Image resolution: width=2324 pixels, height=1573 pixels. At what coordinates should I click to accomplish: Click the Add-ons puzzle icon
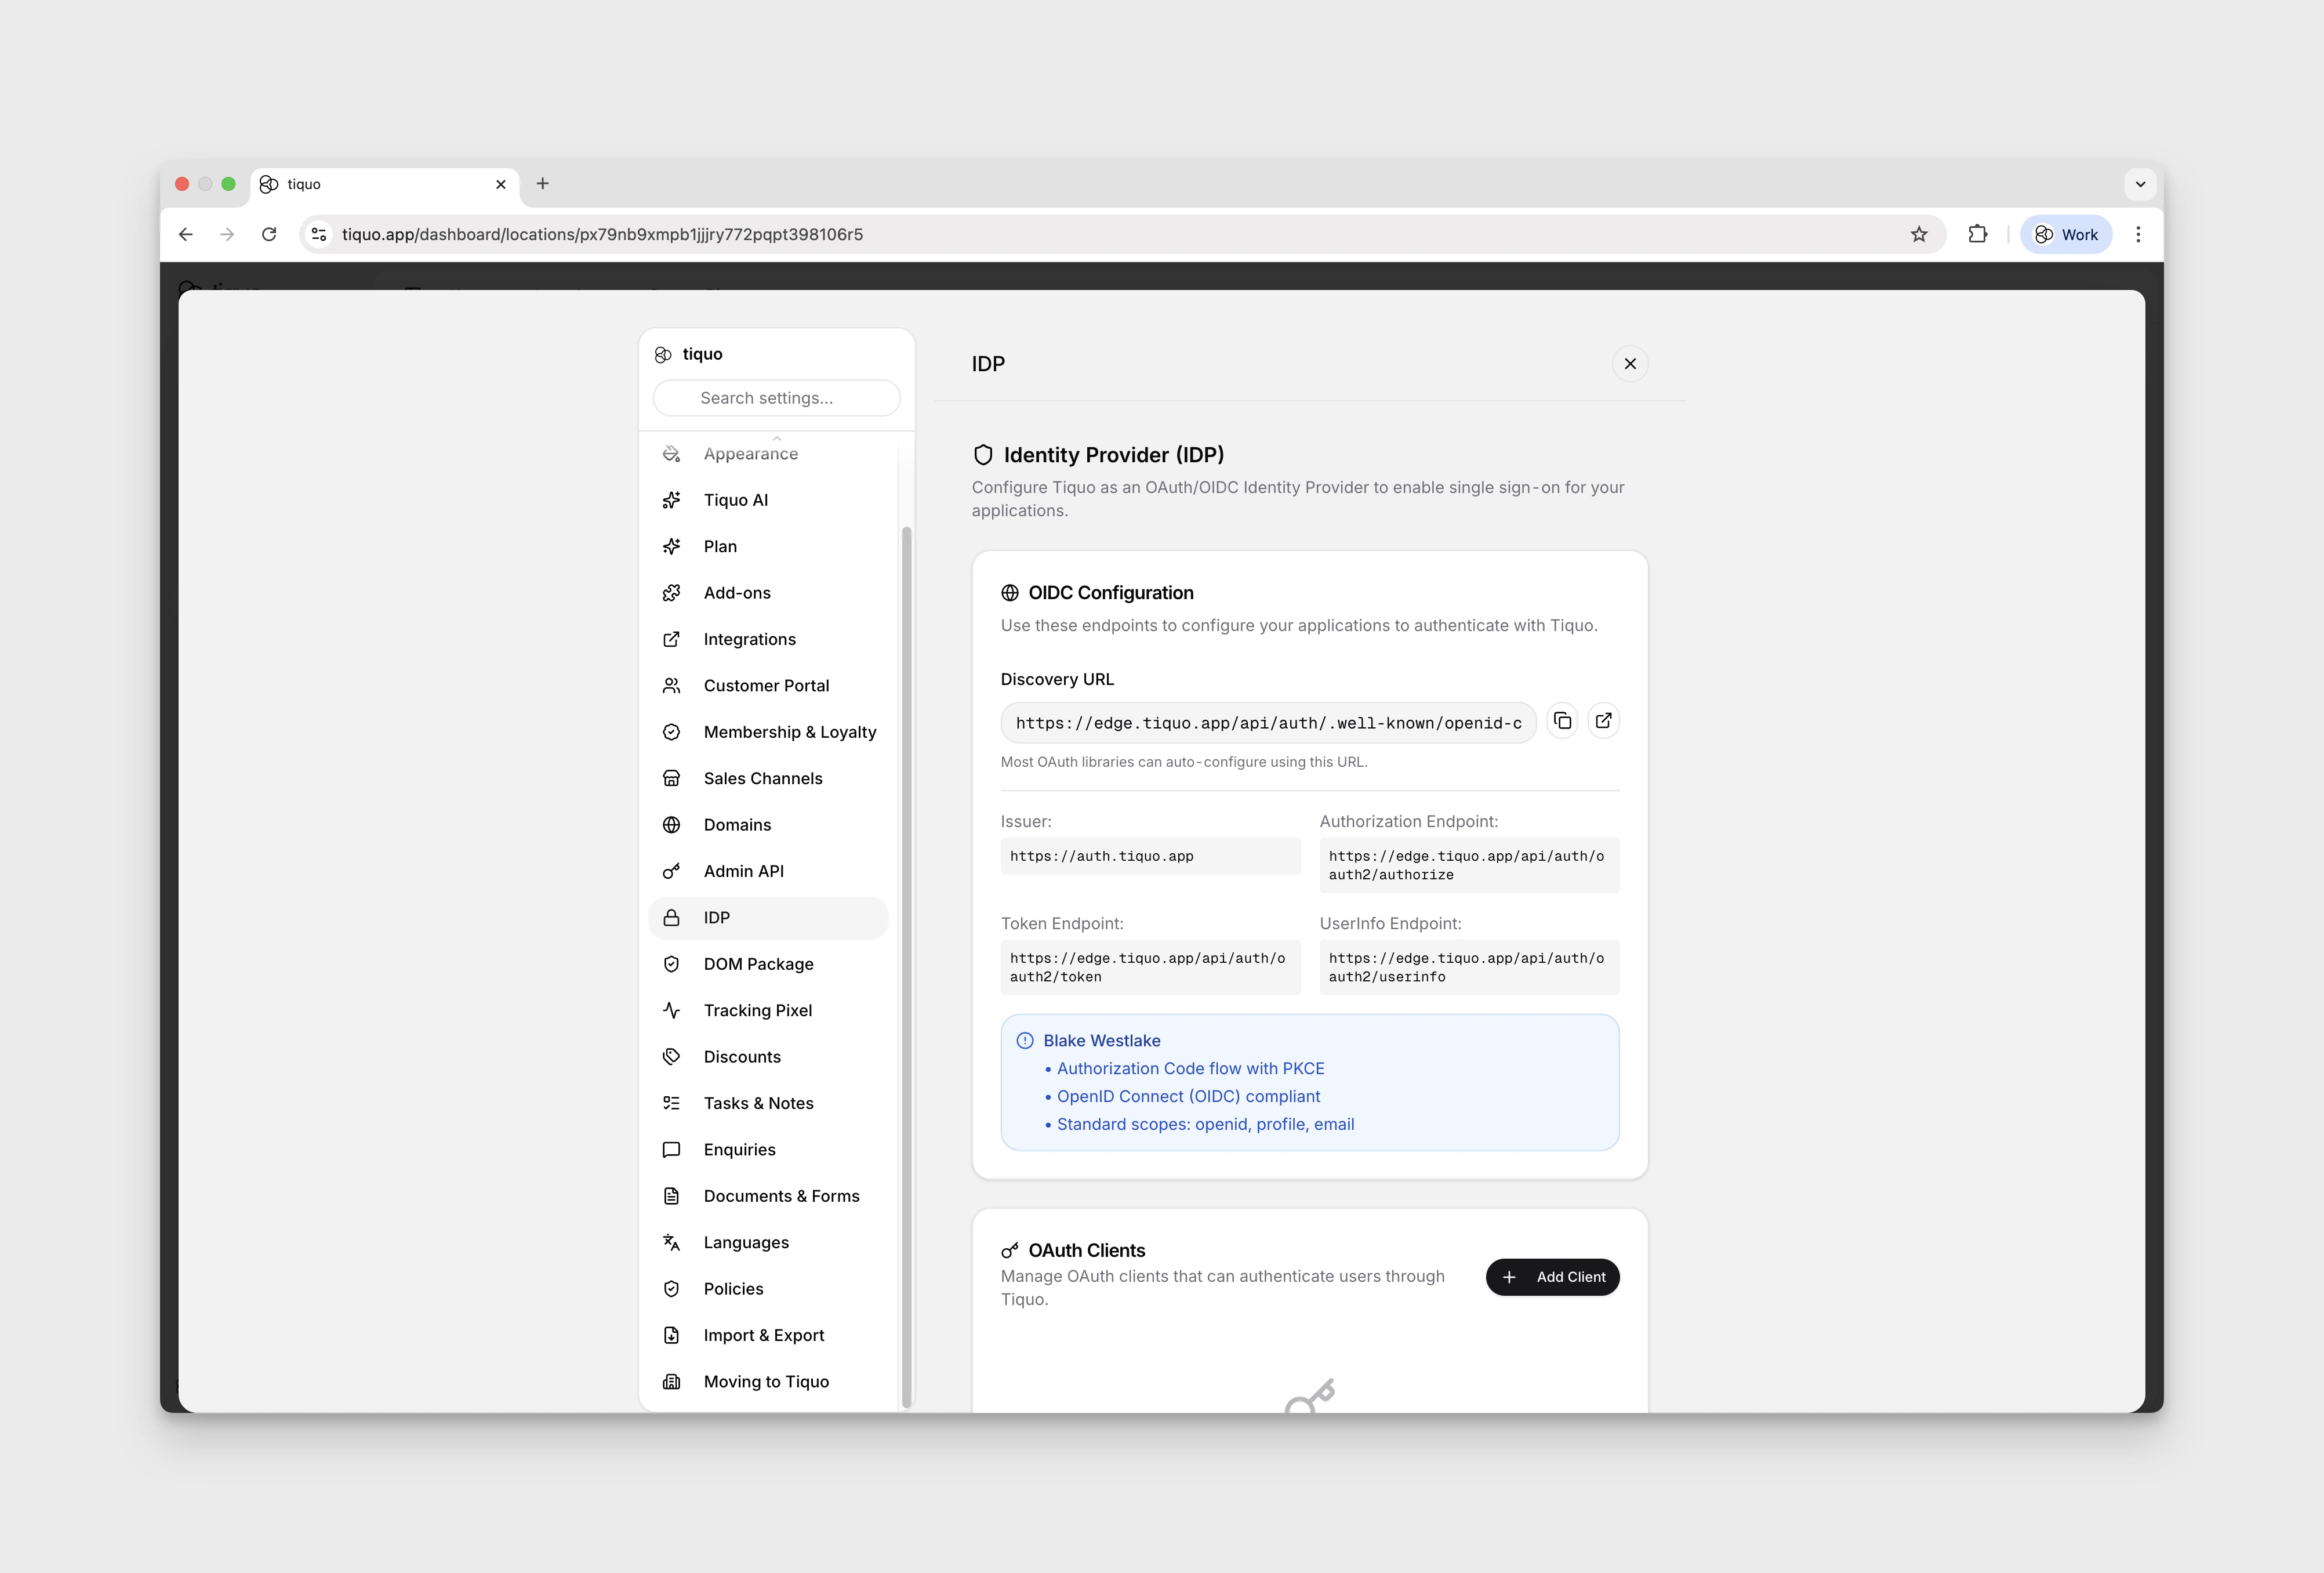671,593
